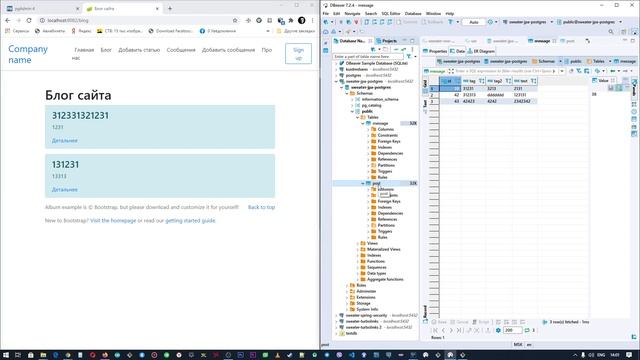Open Добавить статью nav link
The image size is (640, 360).
coord(139,50)
